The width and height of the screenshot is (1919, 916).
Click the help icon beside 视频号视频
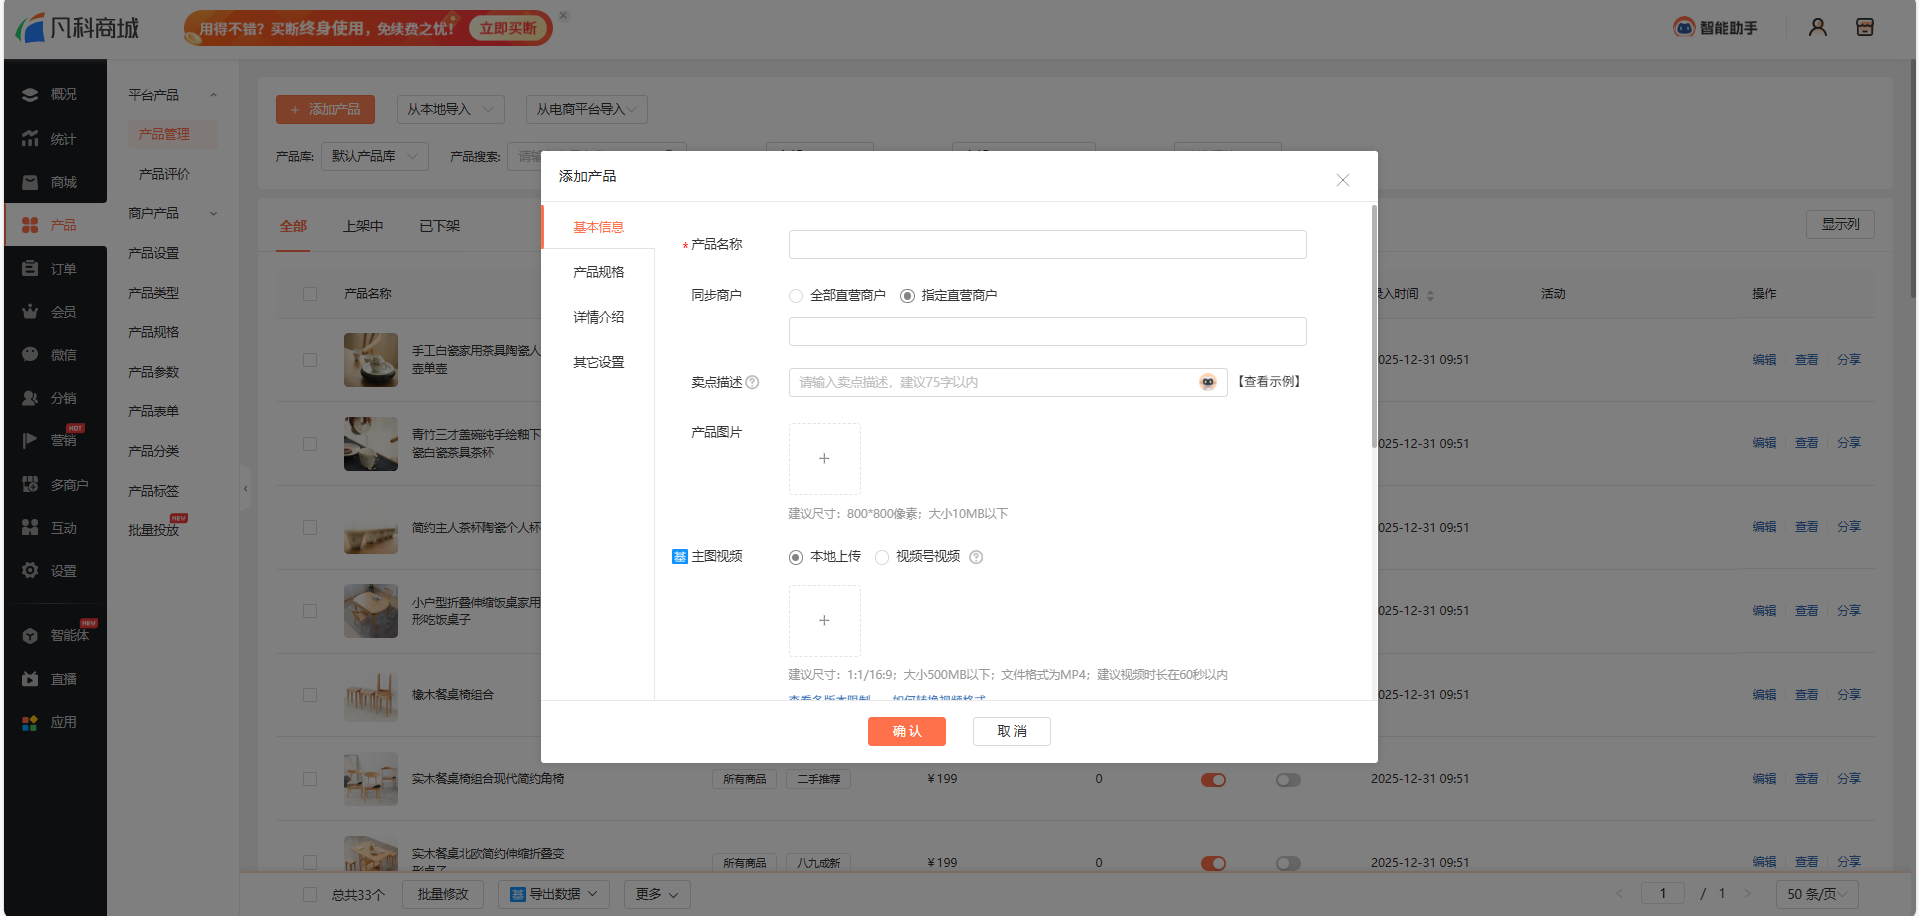pos(976,557)
